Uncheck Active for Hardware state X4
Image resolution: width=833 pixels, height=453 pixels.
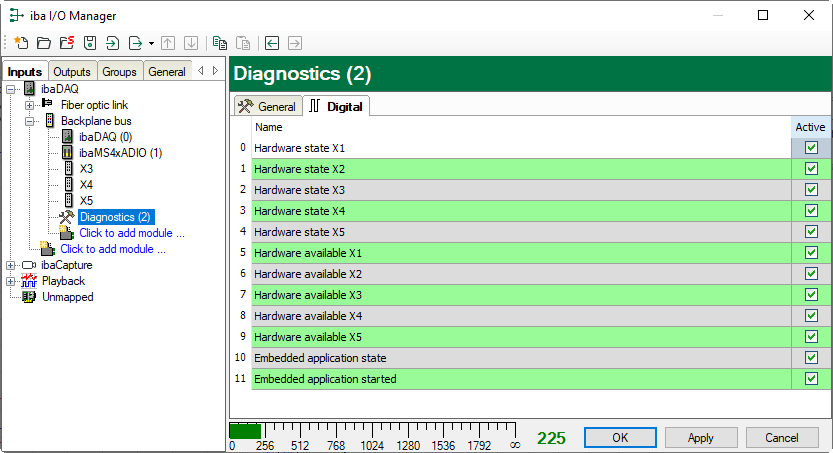(811, 211)
